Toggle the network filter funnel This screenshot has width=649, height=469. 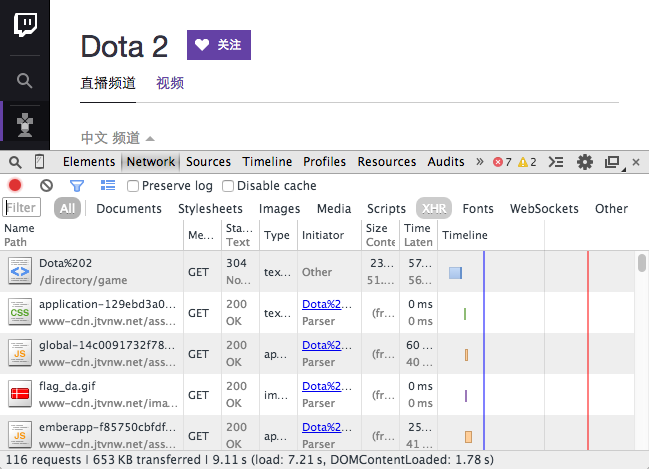pos(77,186)
